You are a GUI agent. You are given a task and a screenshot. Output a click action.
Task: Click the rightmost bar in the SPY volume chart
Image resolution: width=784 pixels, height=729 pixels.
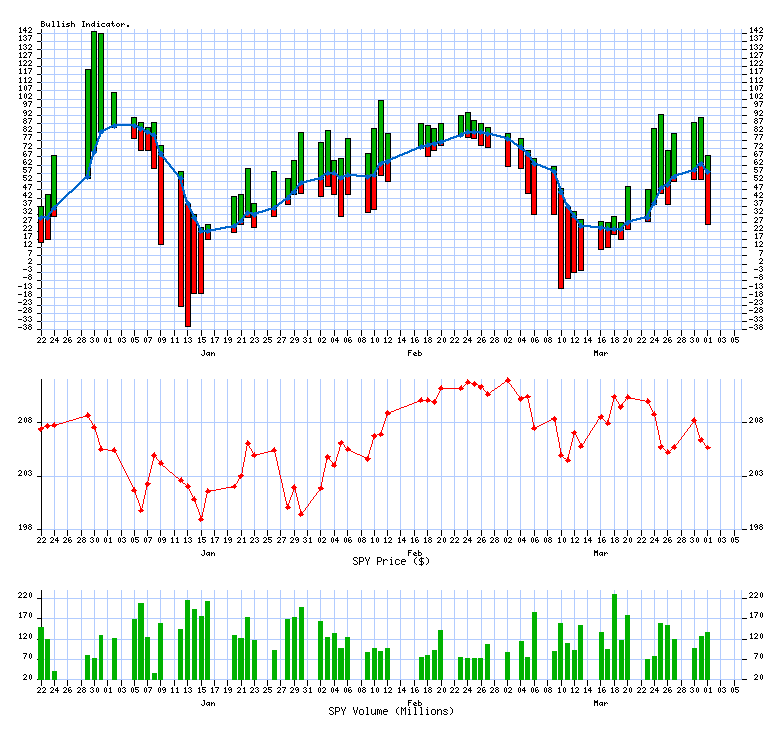coord(708,655)
